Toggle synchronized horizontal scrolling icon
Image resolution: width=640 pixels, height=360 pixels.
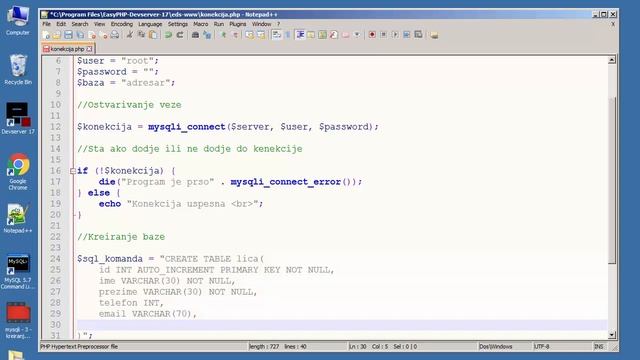tap(261, 35)
